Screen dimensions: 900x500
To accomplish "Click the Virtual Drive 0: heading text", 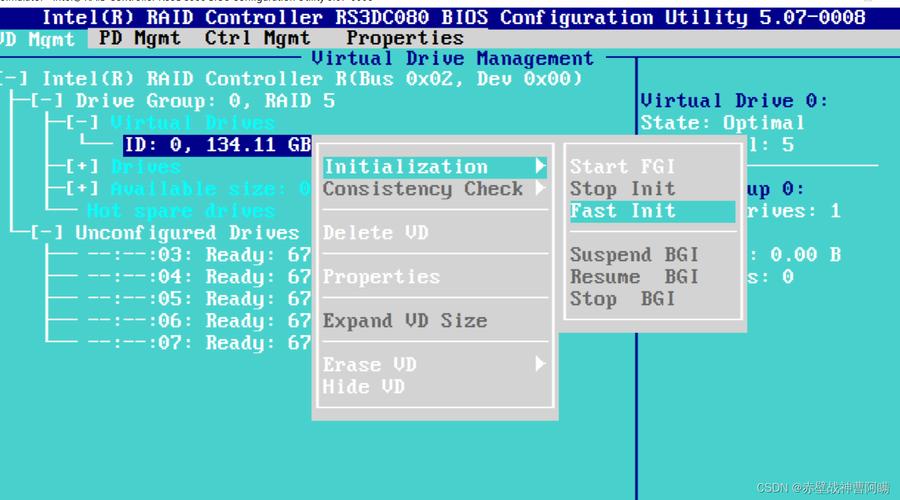I will tap(735, 101).
